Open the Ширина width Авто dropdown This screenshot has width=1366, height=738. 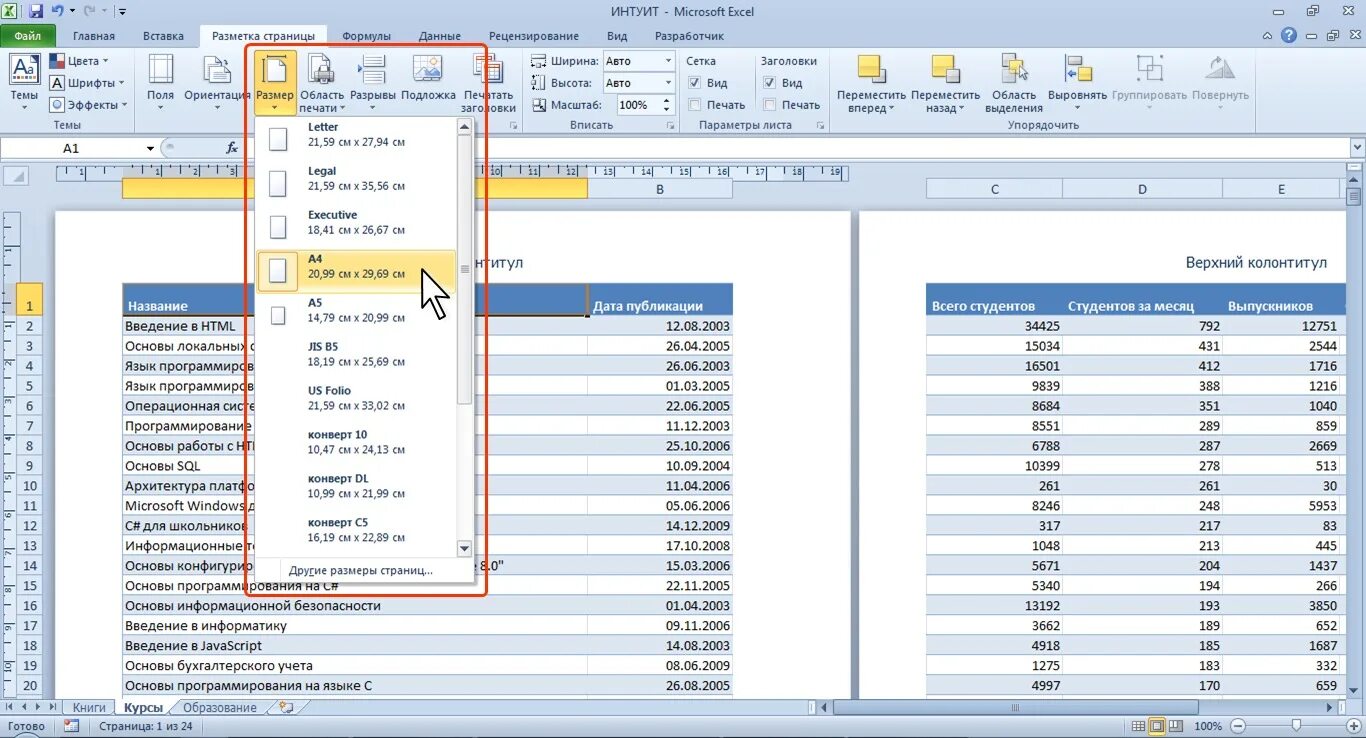click(666, 61)
